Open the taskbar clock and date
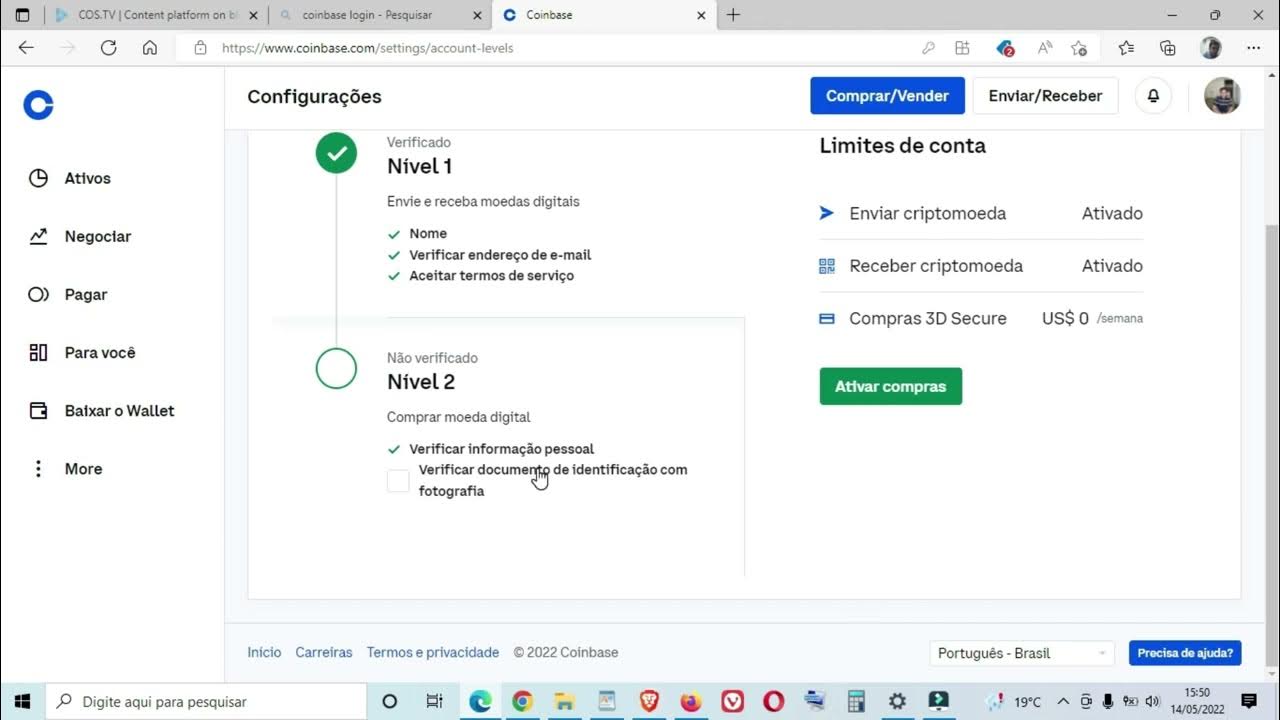This screenshot has height=720, width=1280. coord(1197,701)
